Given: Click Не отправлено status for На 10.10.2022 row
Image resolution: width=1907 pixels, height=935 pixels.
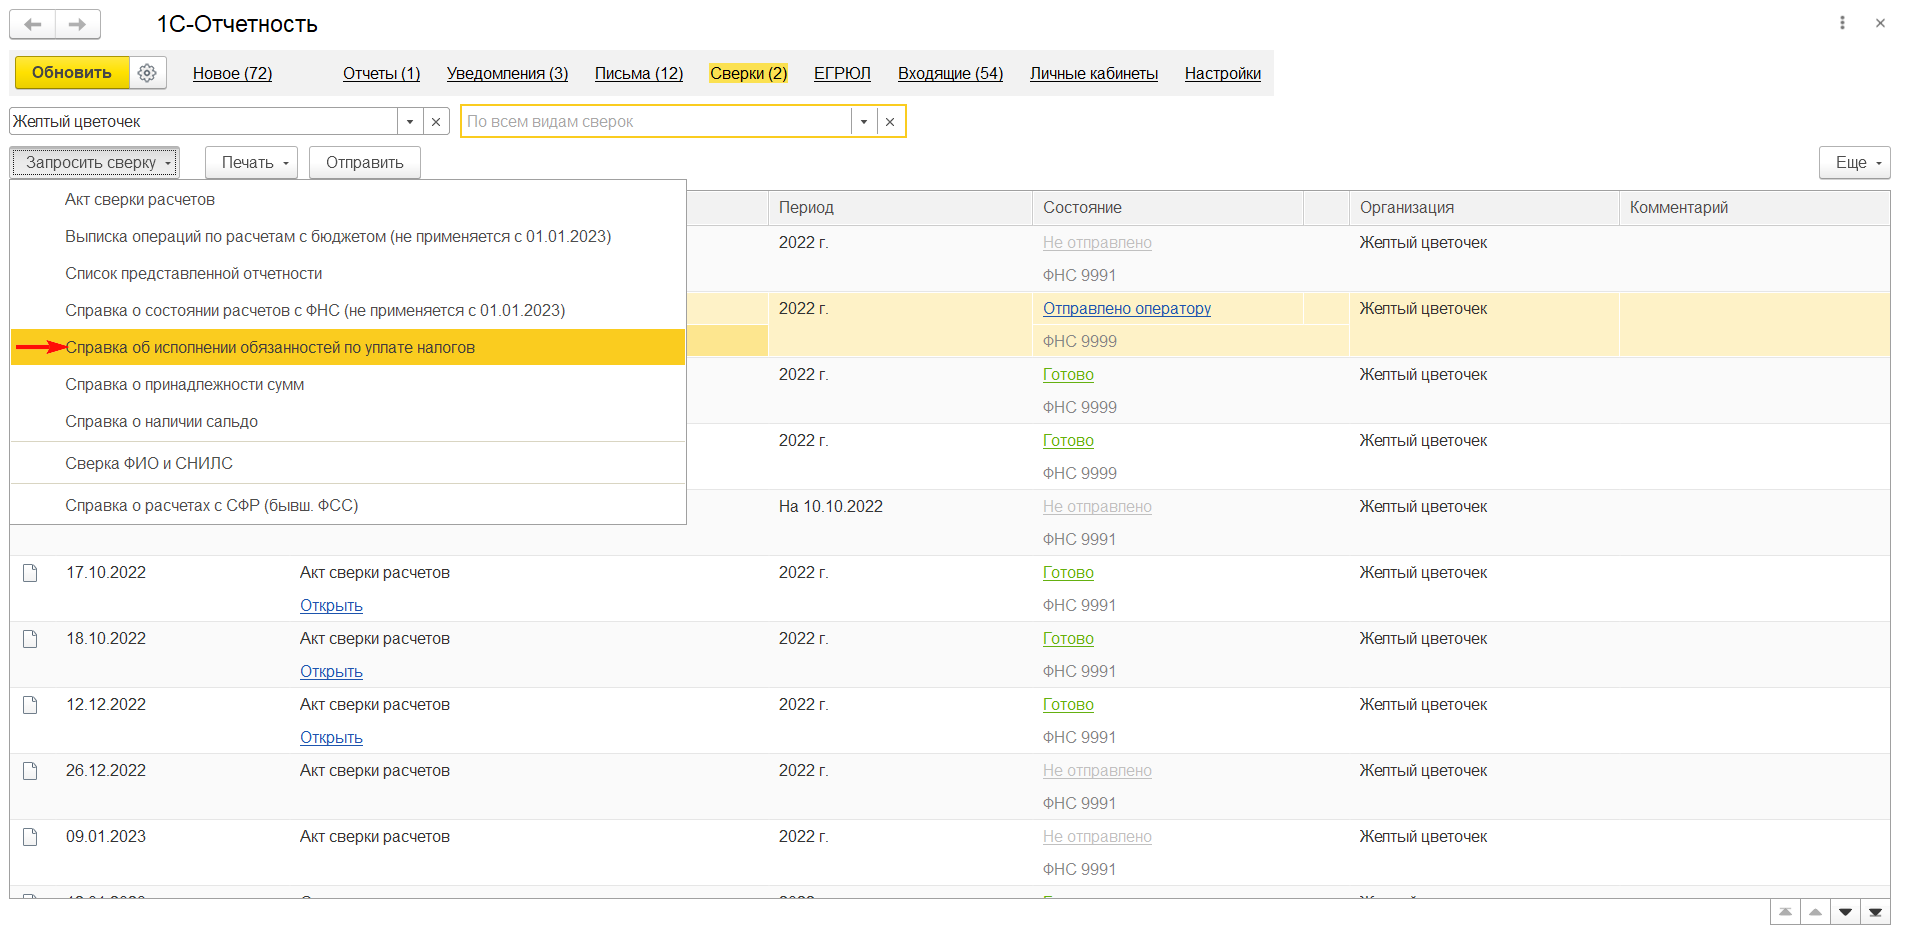Looking at the screenshot, I should tap(1097, 507).
